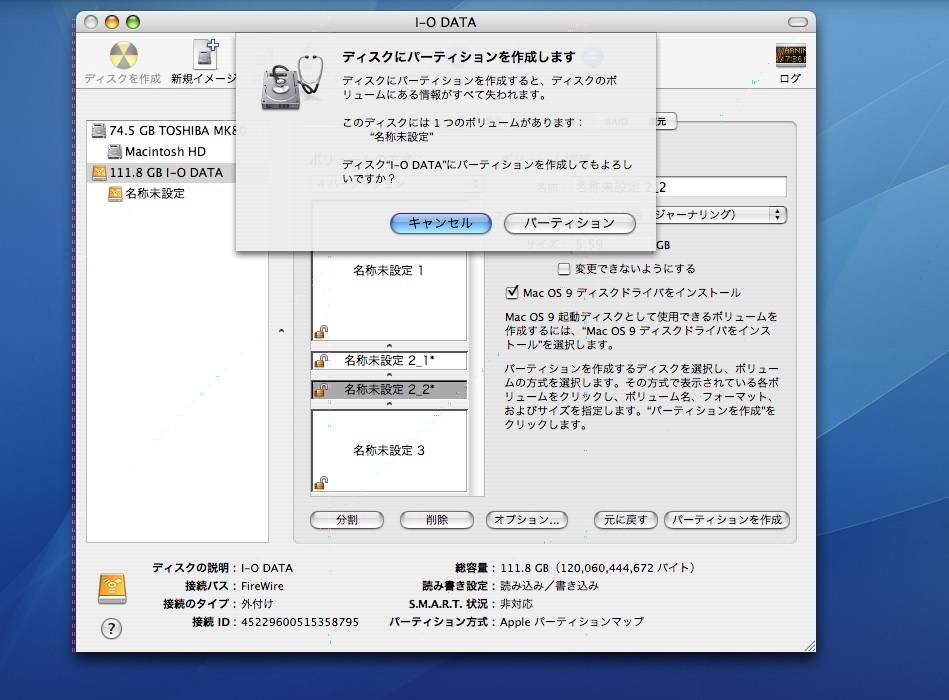This screenshot has width=949, height=700.
Task: Click the toolbar show/hide pill button in title bar
Action: [x=798, y=22]
